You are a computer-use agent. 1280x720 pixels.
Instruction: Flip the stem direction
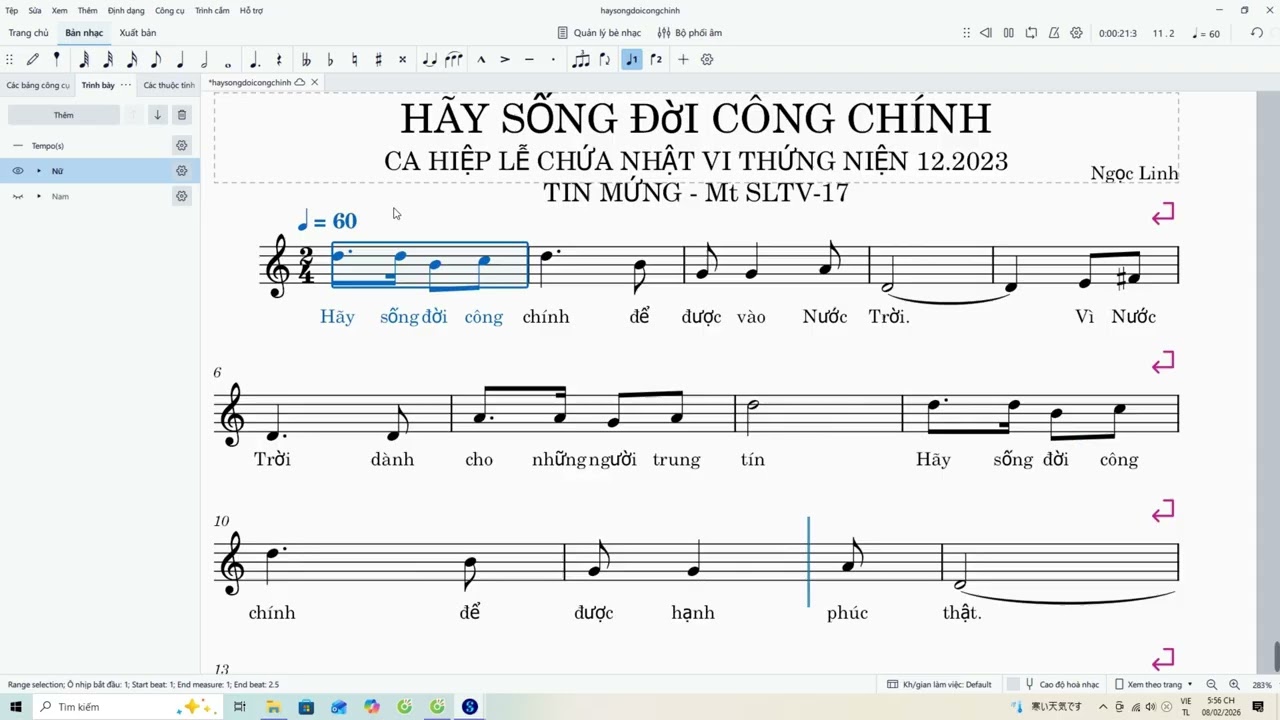(x=605, y=60)
